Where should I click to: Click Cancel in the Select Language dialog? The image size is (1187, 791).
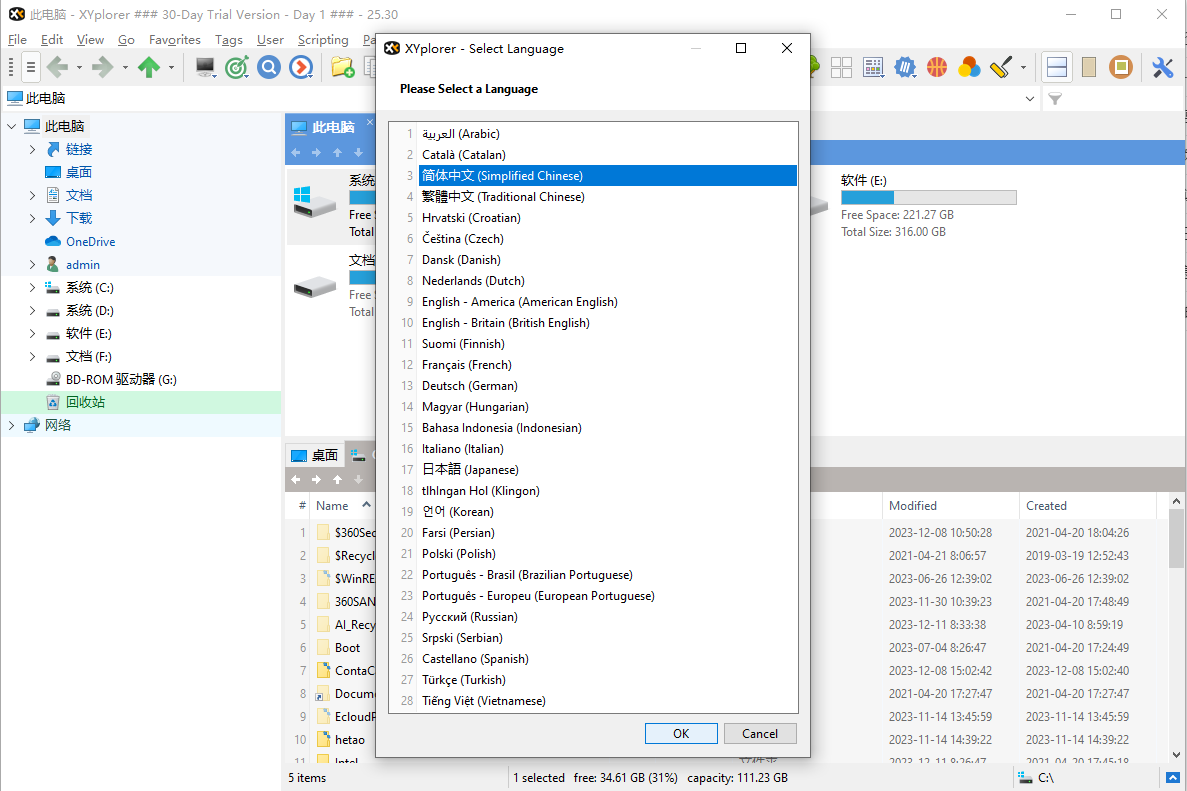coord(760,733)
